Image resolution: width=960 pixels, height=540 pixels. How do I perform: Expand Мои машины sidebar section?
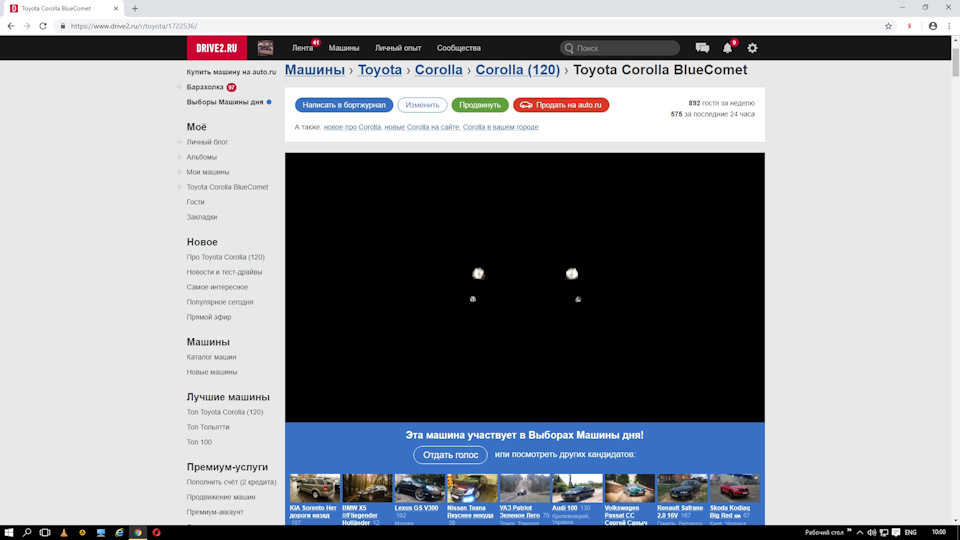click(x=179, y=172)
